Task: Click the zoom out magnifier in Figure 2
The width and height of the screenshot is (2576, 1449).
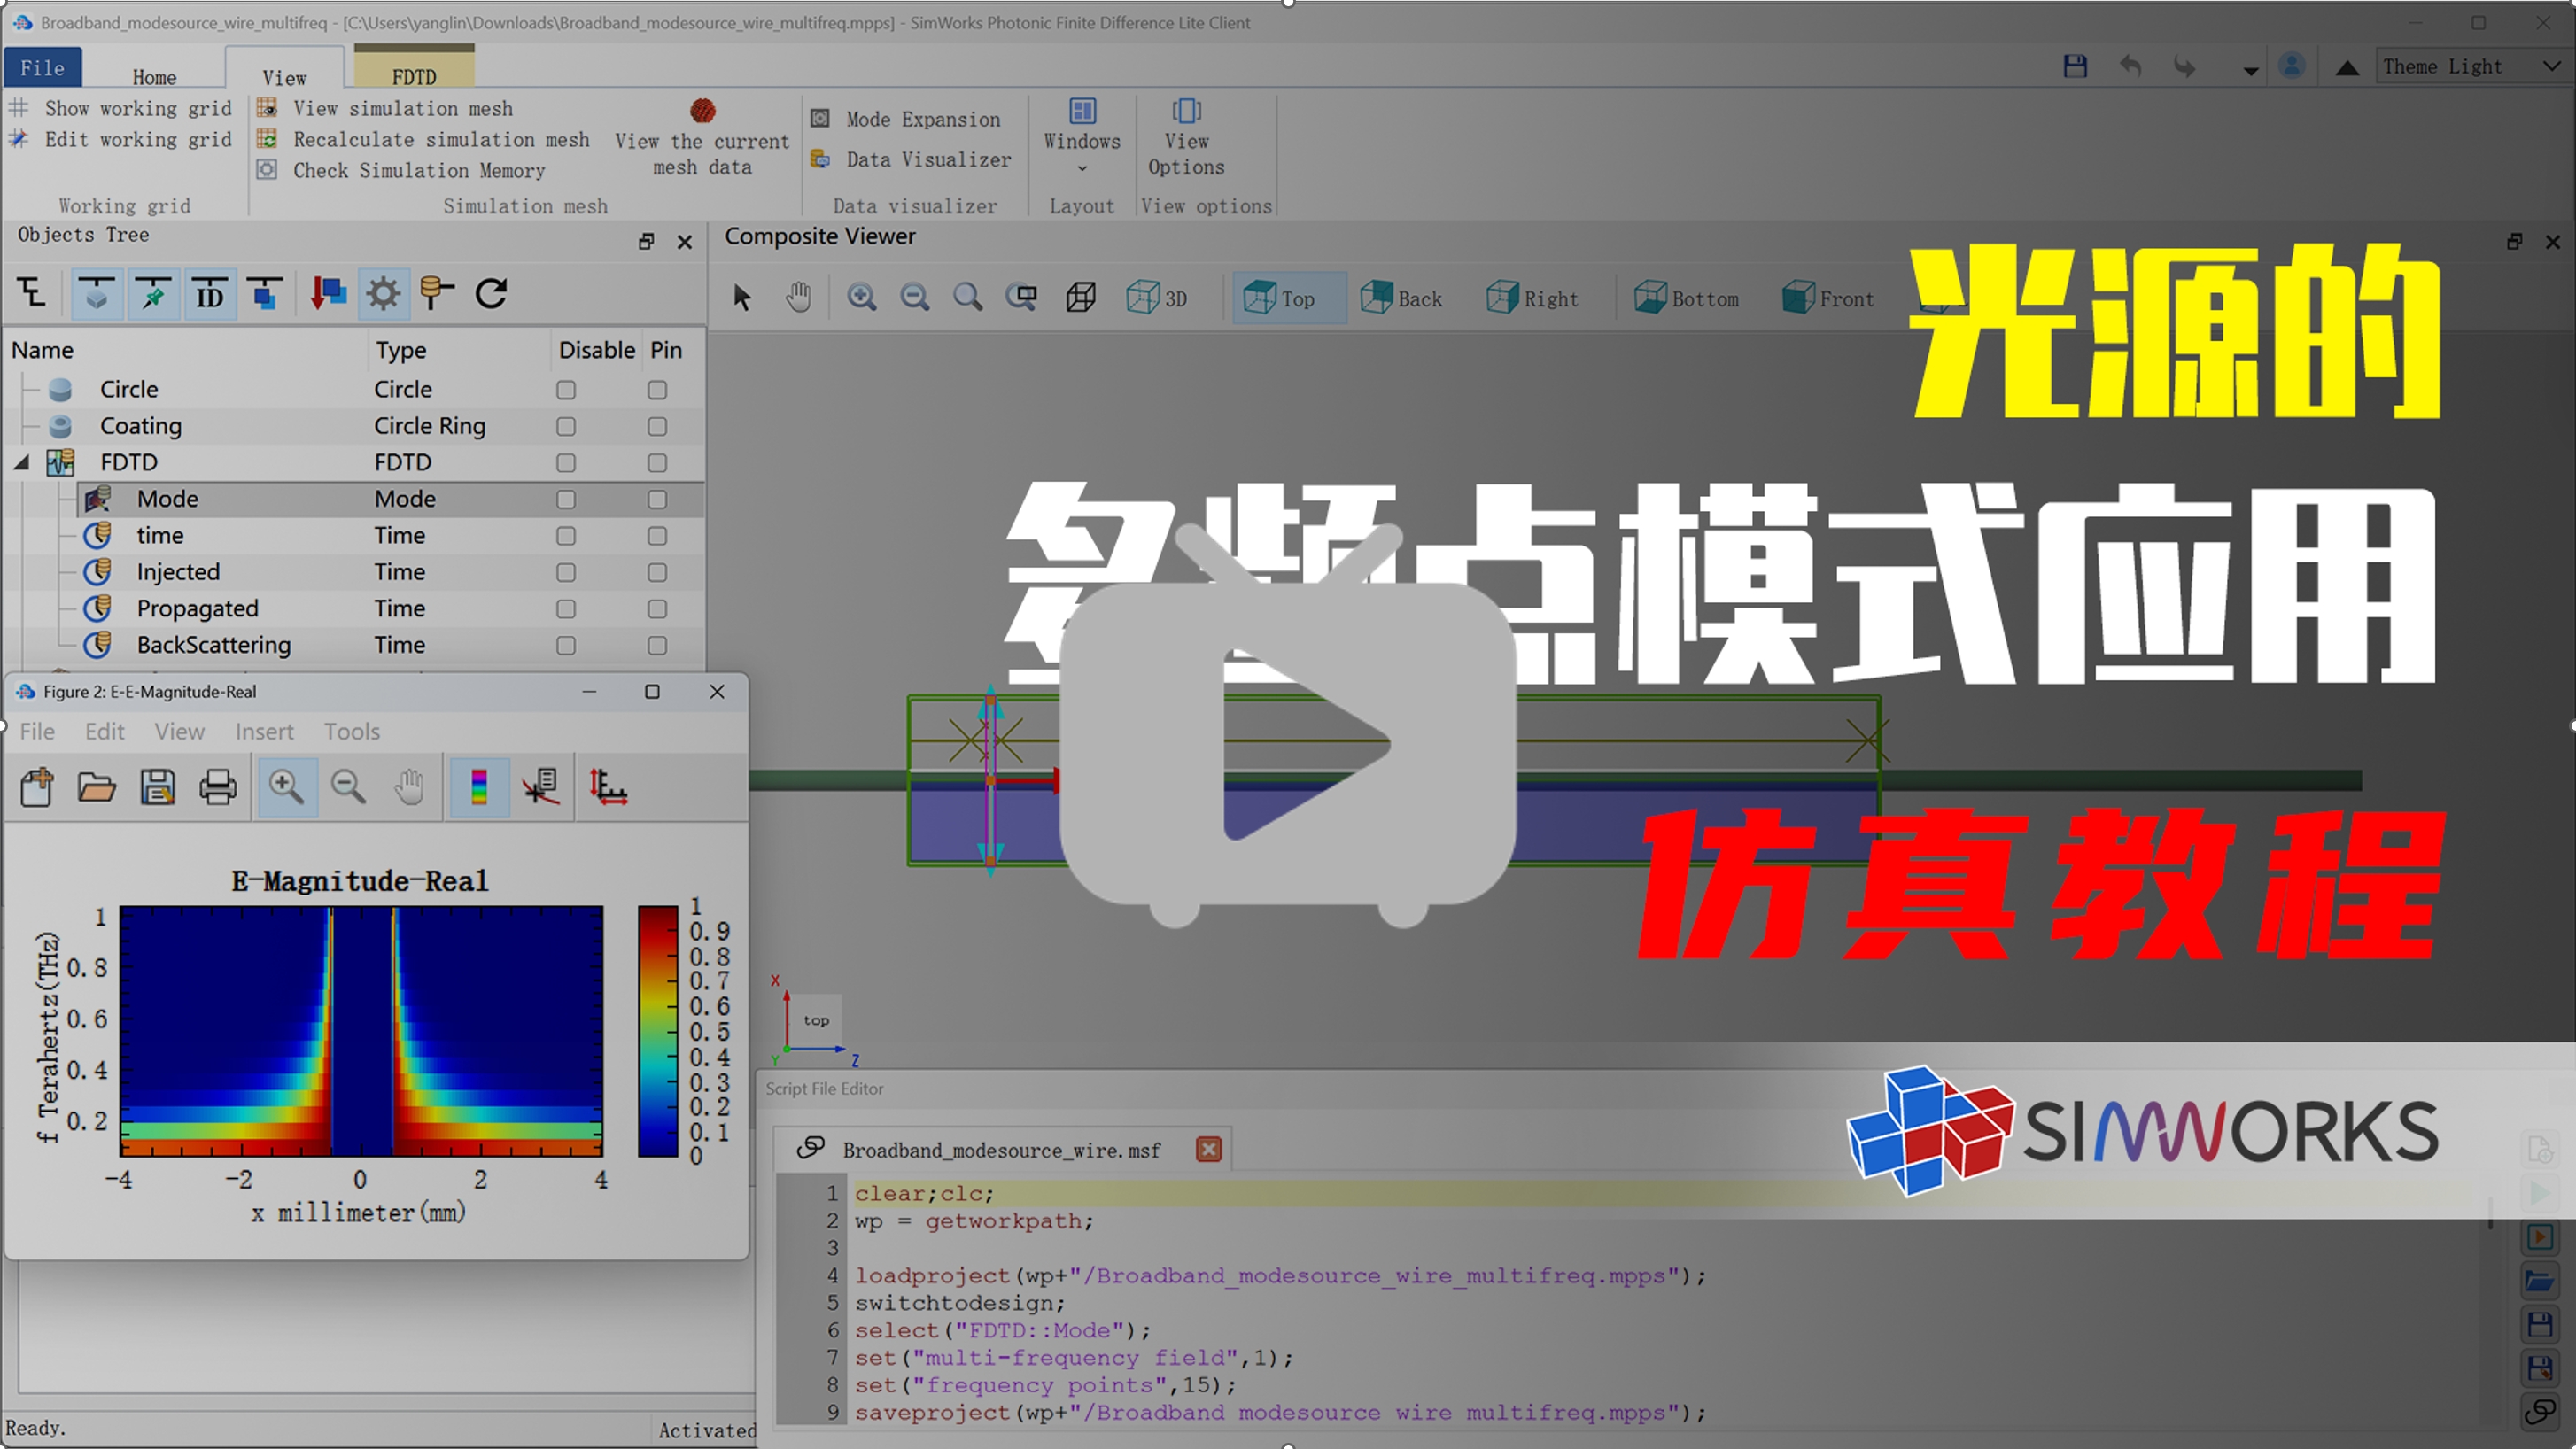Action: pyautogui.click(x=348, y=788)
